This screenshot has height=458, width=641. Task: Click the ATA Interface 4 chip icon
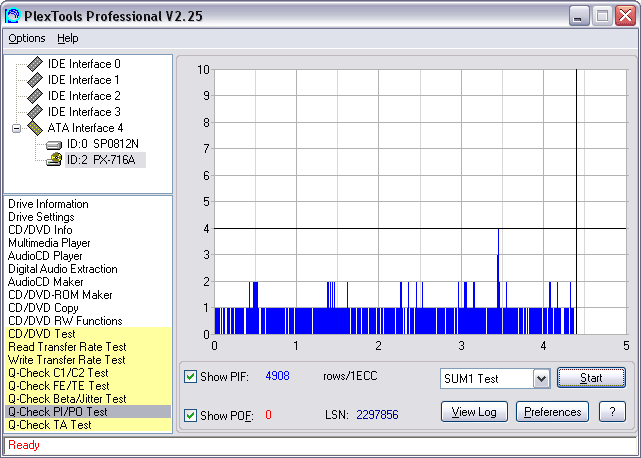pyautogui.click(x=35, y=128)
